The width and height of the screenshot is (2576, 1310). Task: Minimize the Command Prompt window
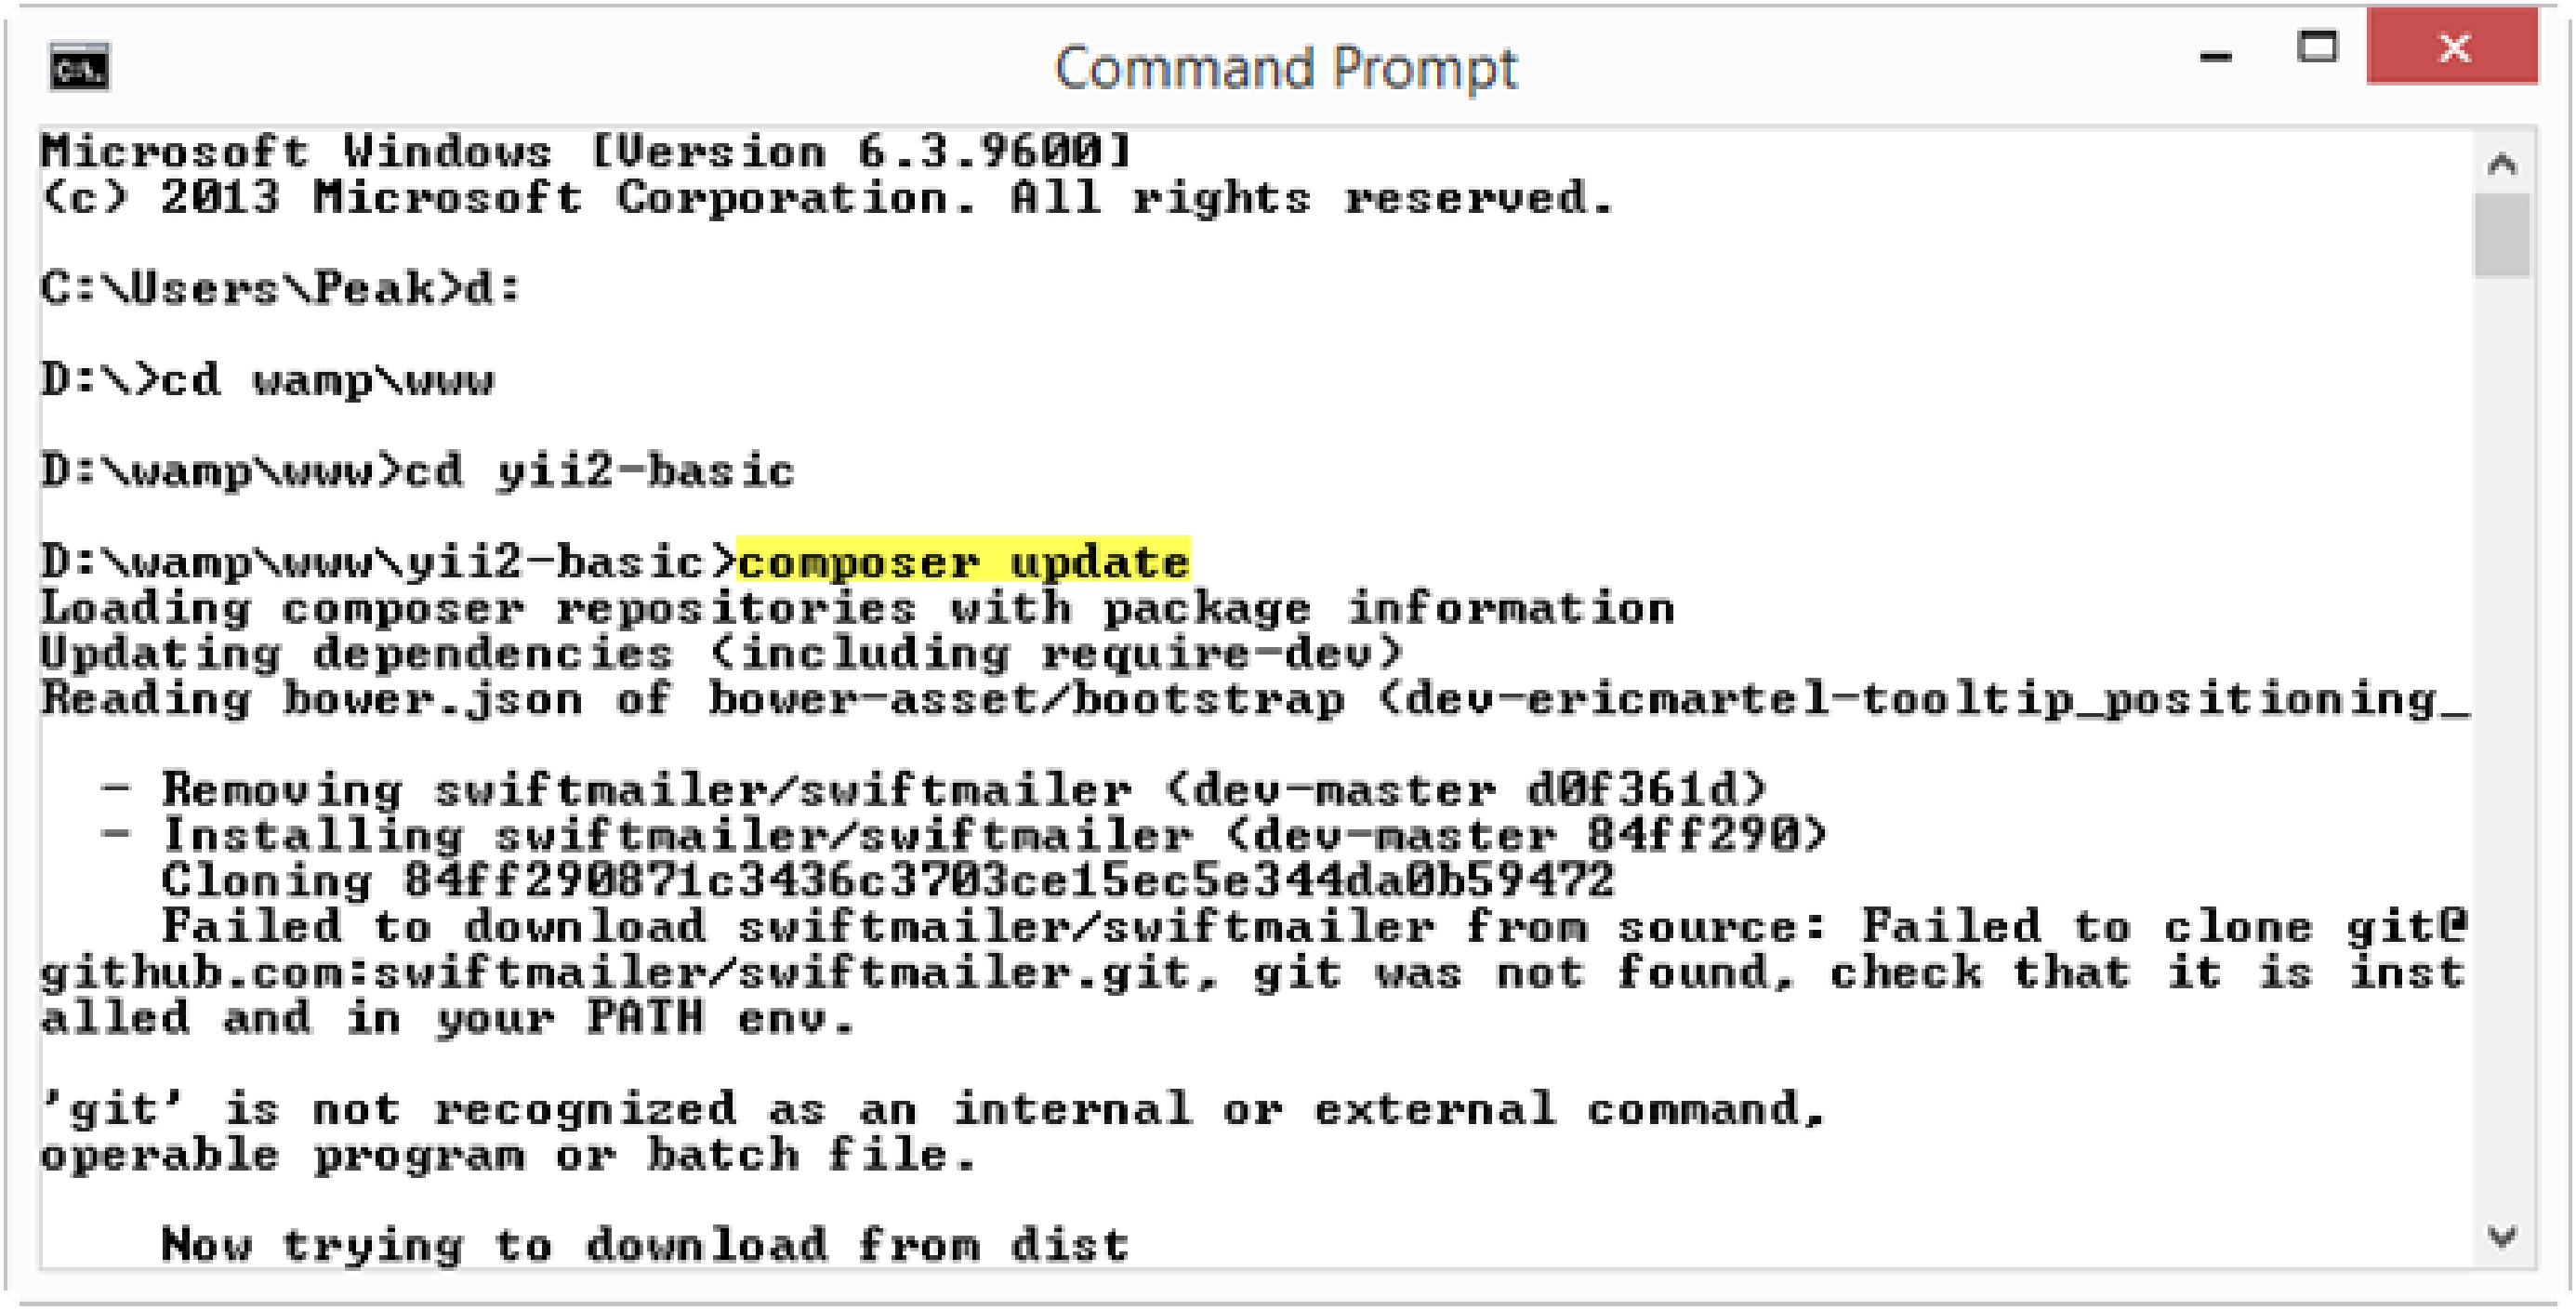tap(2216, 55)
